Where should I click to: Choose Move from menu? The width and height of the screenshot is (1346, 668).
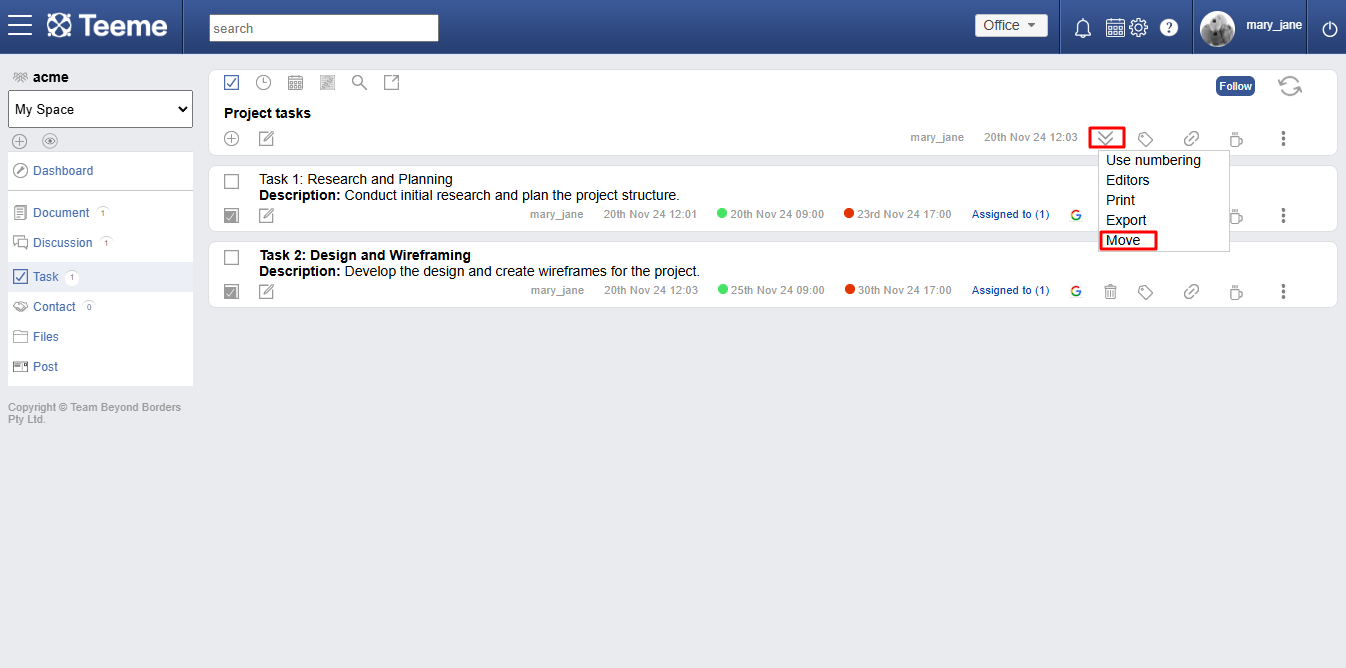click(x=1123, y=240)
